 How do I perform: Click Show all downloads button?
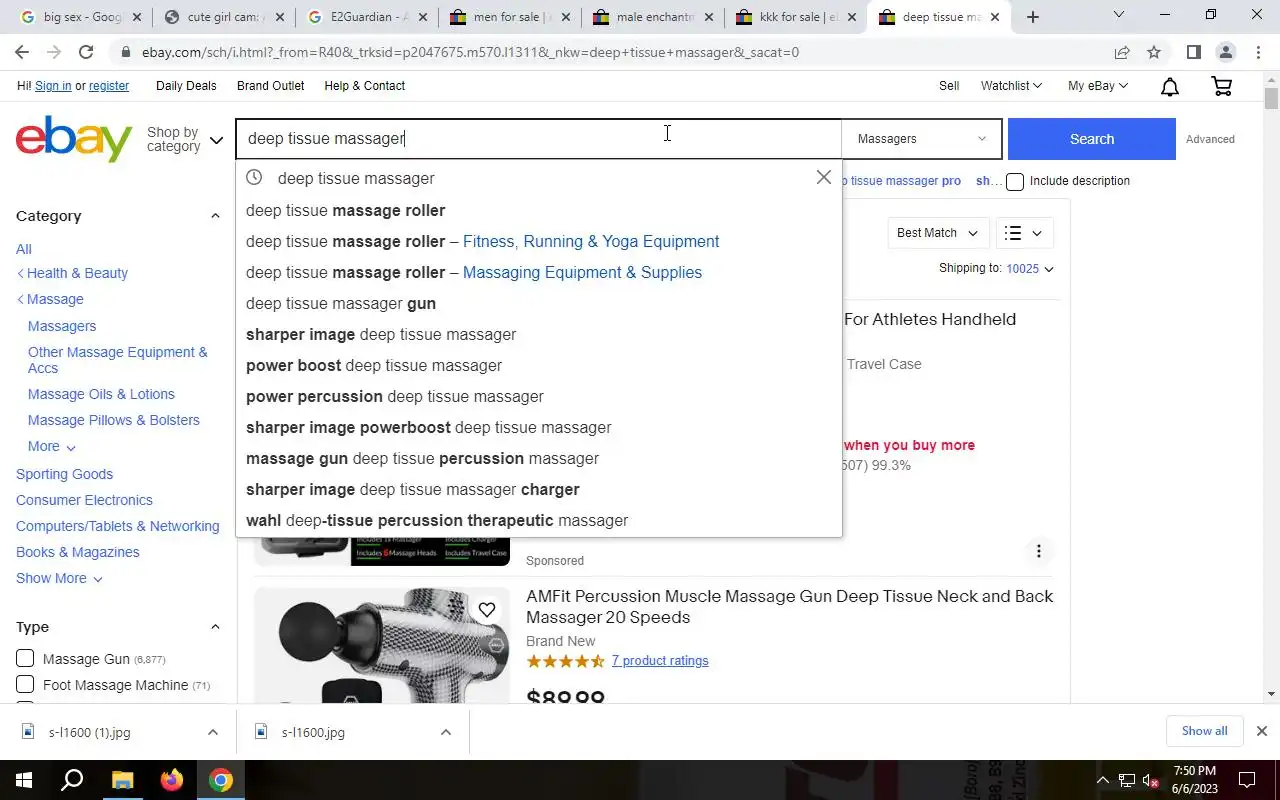click(x=1204, y=731)
